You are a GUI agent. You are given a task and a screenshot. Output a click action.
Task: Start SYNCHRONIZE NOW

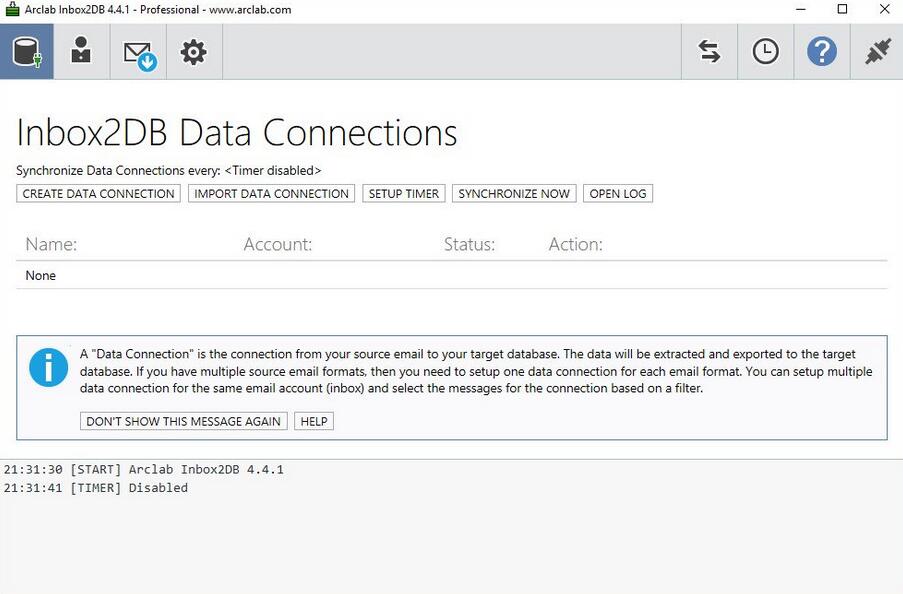click(x=514, y=194)
